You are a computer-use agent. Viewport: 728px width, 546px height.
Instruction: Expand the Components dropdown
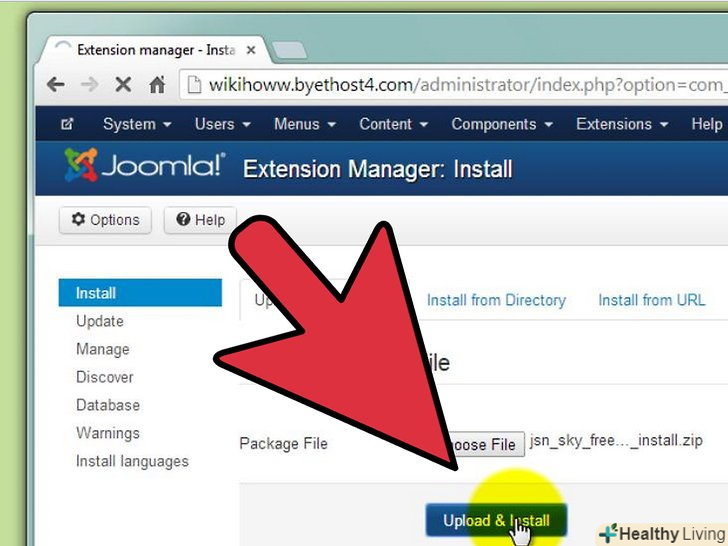[x=502, y=124]
